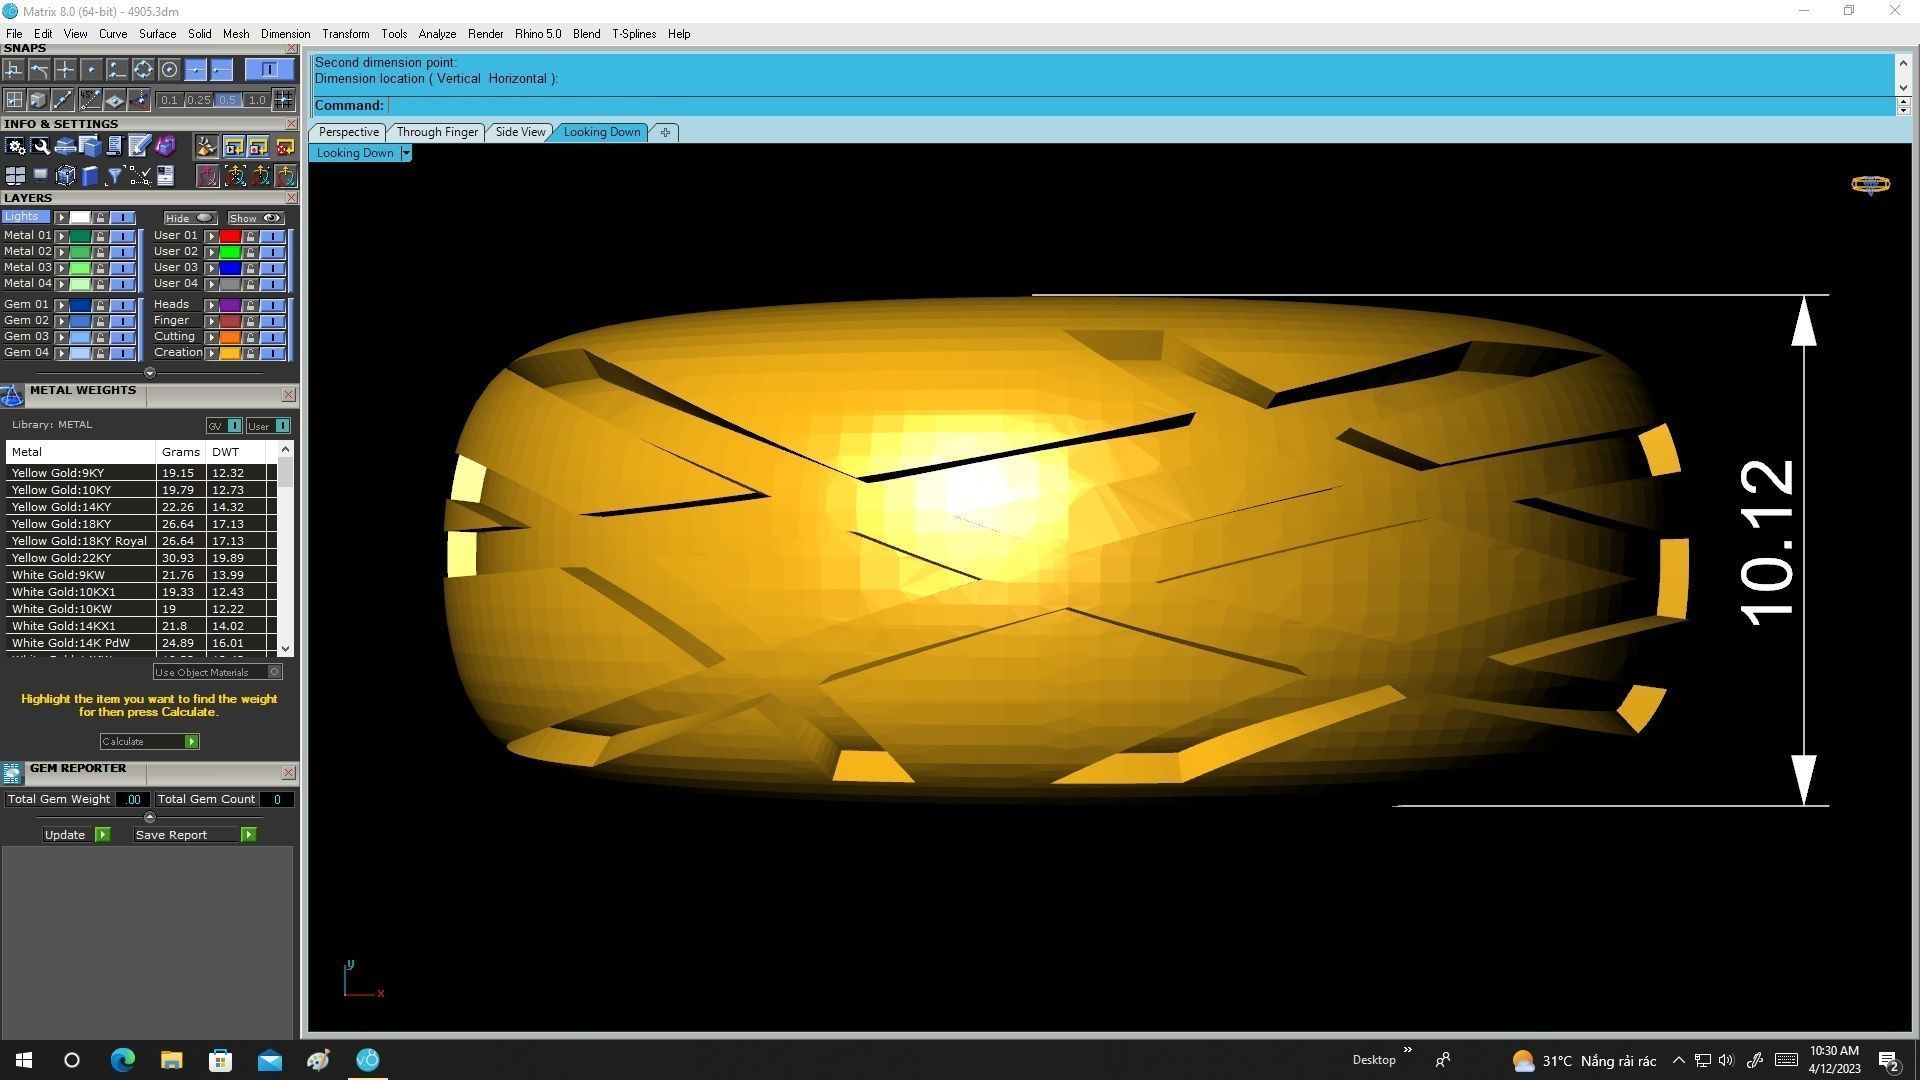Click the red color swatch of User 01
The image size is (1920, 1080).
tap(230, 236)
